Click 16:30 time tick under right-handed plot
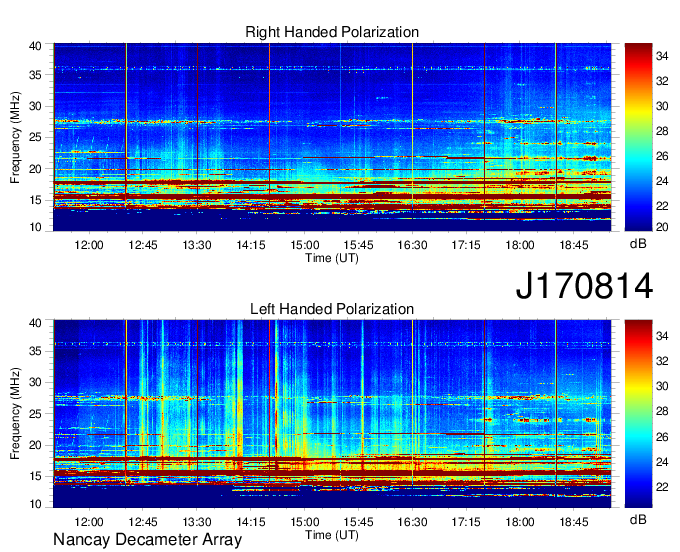680x552 pixels. [412, 245]
